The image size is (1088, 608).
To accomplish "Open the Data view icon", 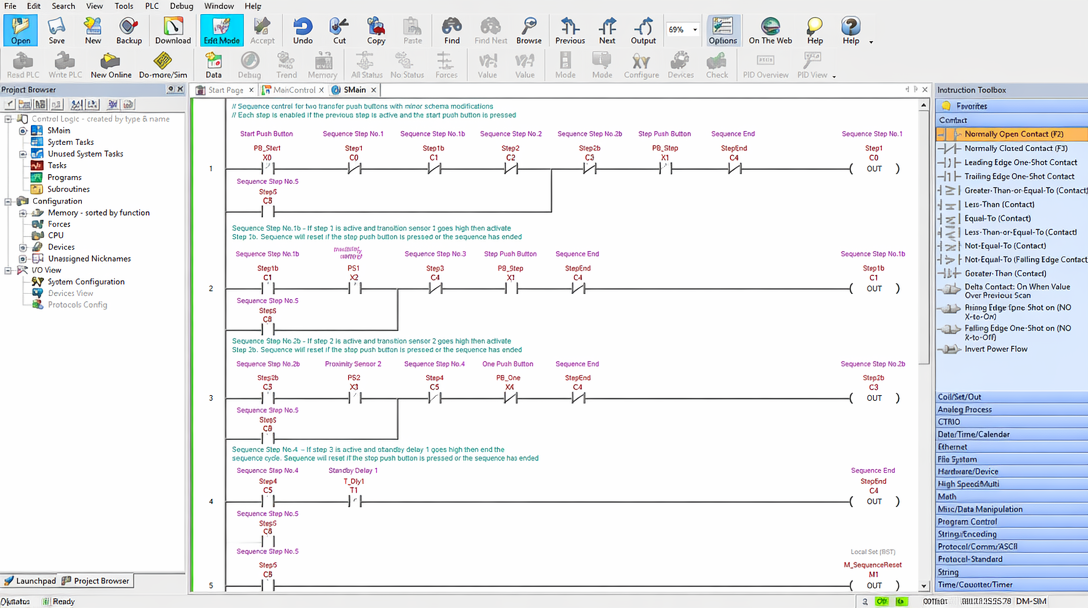I will click(214, 65).
